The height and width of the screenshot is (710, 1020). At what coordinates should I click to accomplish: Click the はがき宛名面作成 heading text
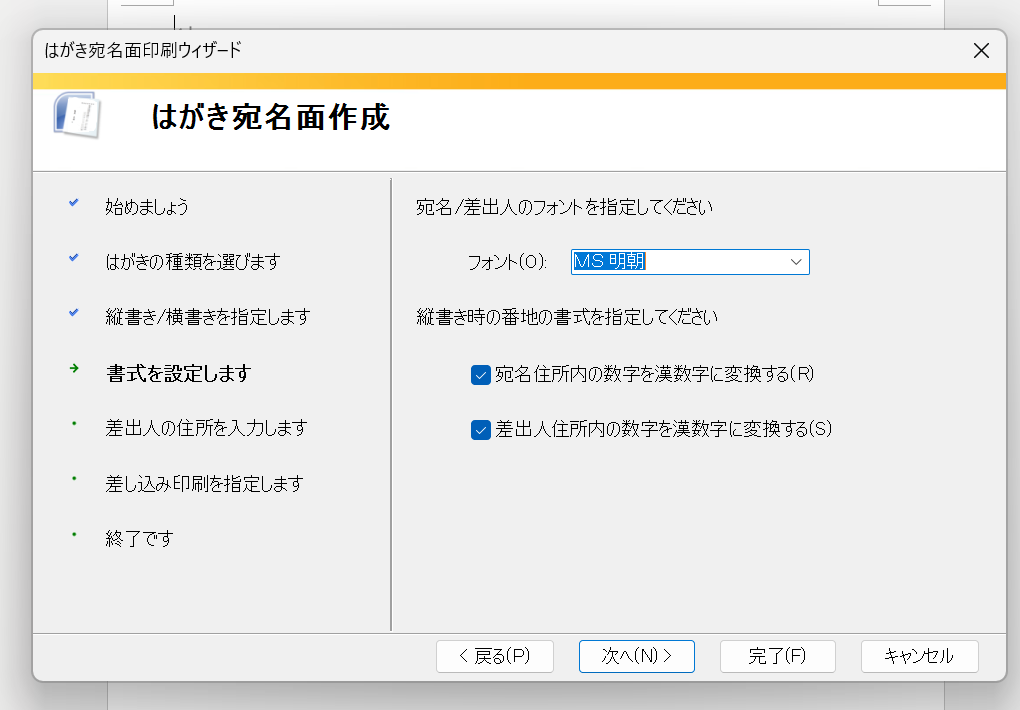[x=271, y=118]
